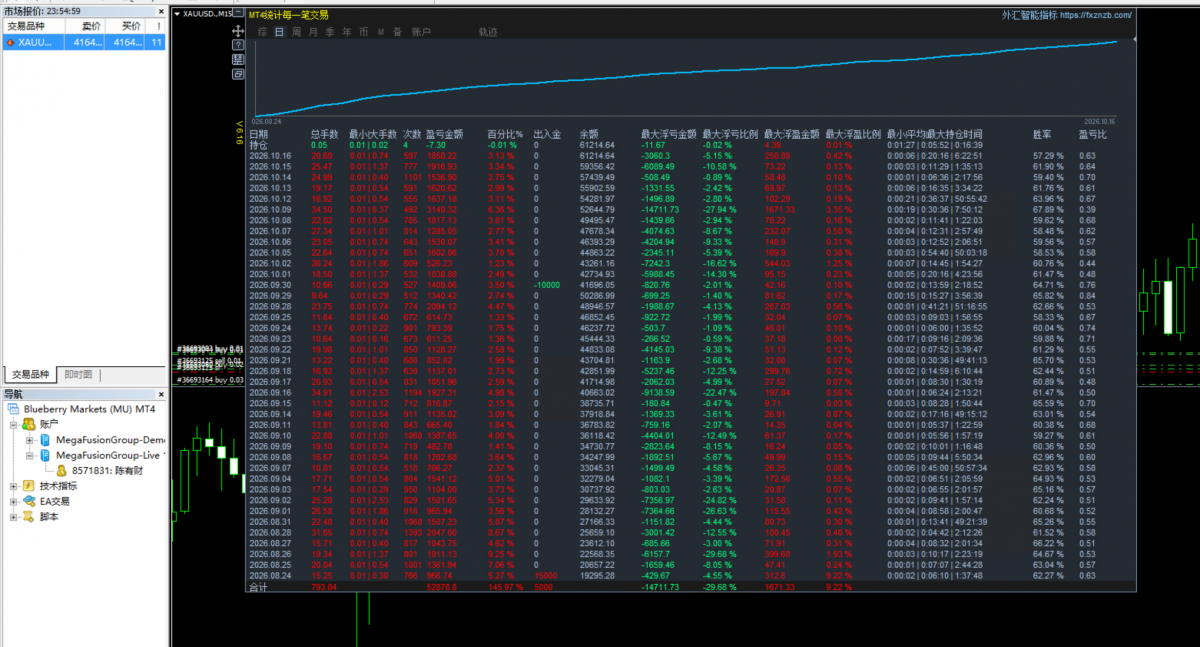This screenshot has height=647, width=1200.
Task: Click the XAUUSD symbol diamond icon in Market Watch
Action: point(10,43)
